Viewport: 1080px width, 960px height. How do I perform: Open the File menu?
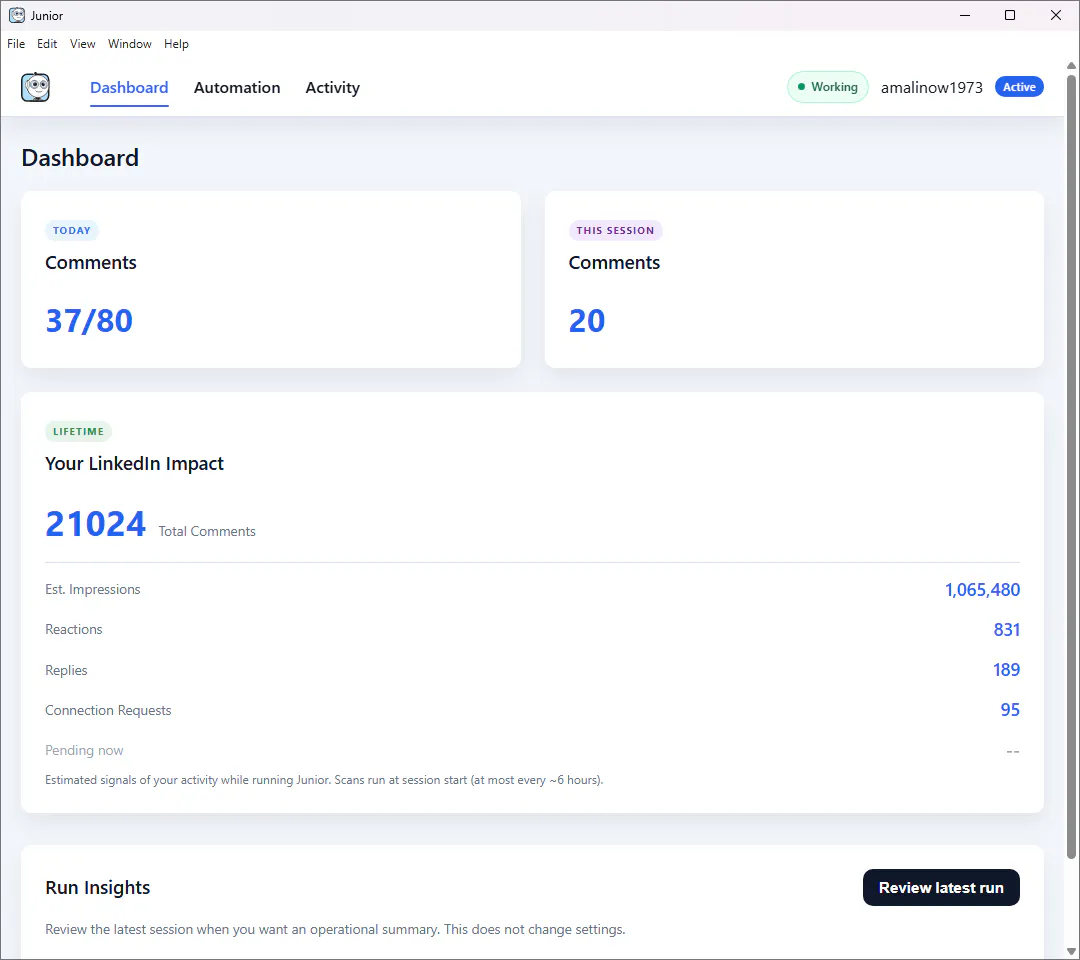[x=16, y=43]
